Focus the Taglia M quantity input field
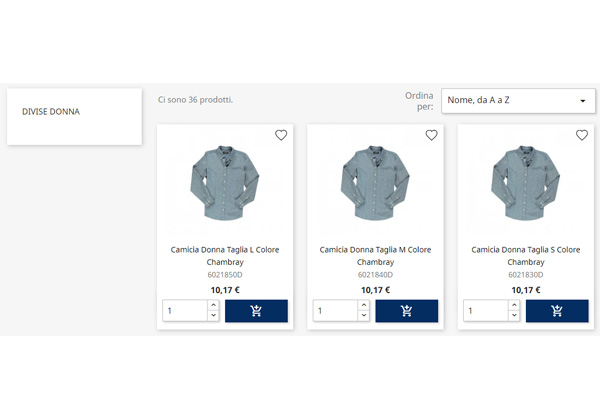This screenshot has width=600, height=400. (x=335, y=311)
